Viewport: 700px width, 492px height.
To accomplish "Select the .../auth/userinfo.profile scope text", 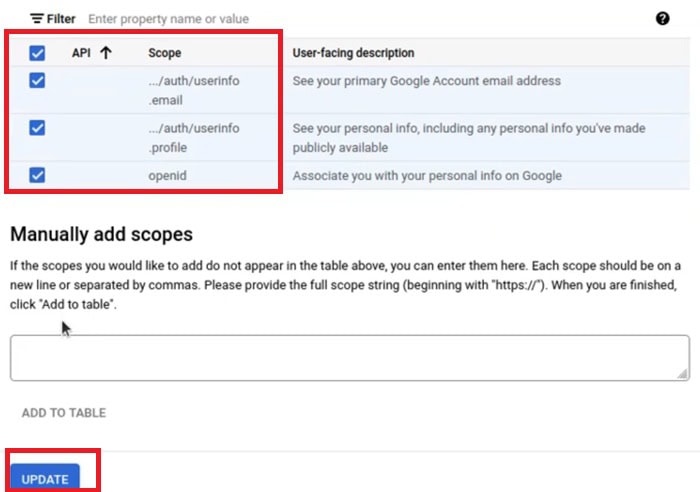I will pyautogui.click(x=194, y=138).
